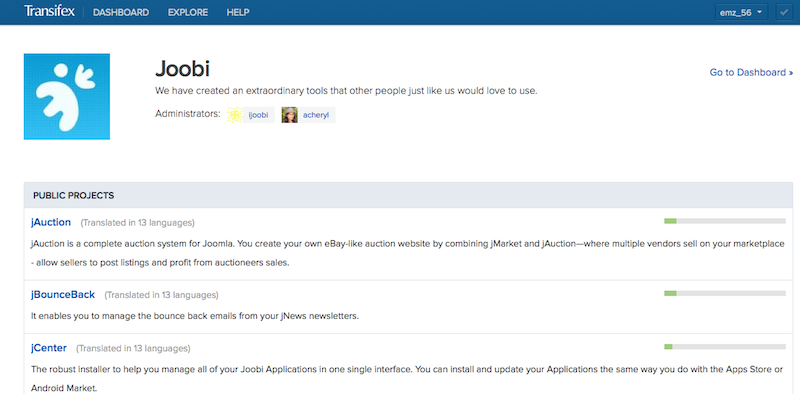
Task: Click the jAuction description paragraph
Action: [x=408, y=254]
